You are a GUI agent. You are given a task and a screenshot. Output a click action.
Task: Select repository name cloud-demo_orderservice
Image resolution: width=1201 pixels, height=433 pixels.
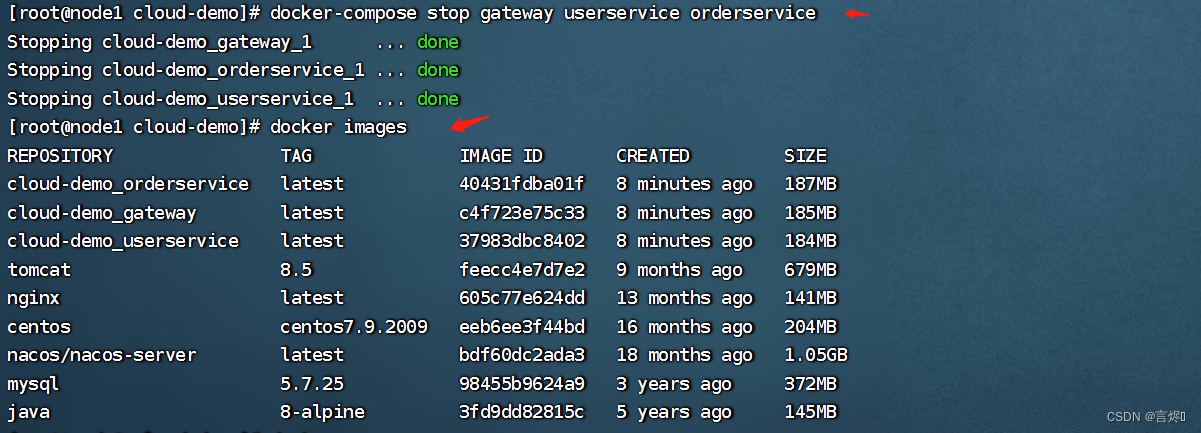pos(128,184)
